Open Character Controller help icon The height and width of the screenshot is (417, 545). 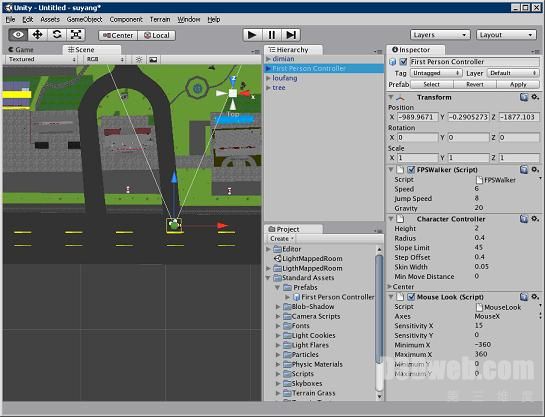click(x=524, y=219)
